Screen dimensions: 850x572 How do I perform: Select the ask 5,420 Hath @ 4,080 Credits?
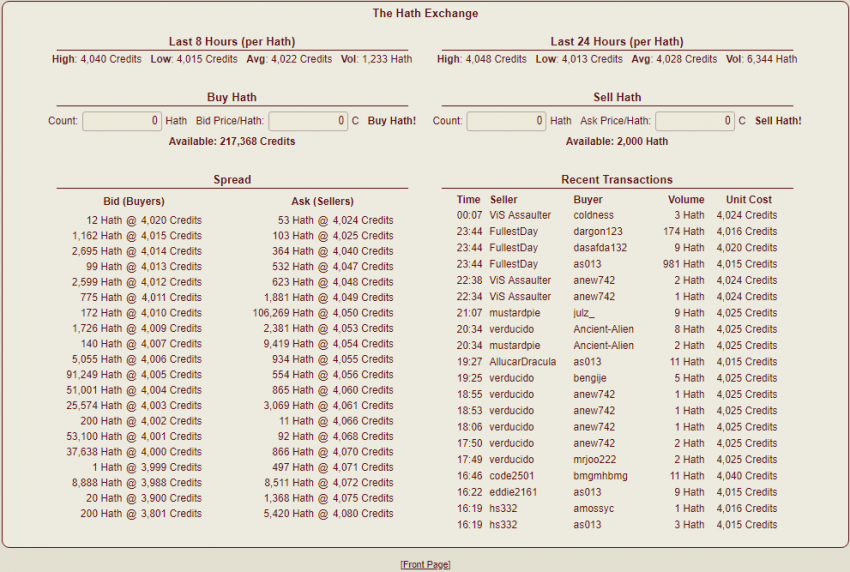click(329, 513)
